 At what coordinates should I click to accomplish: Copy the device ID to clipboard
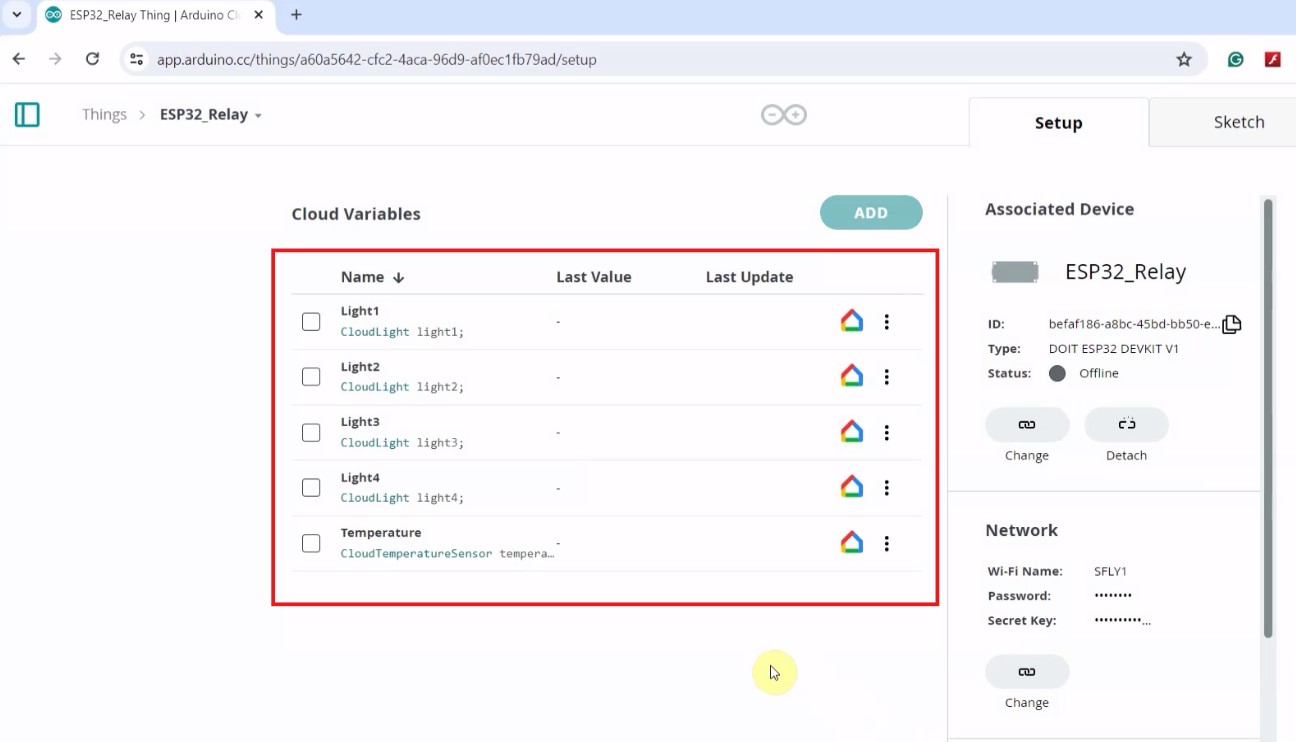click(1231, 324)
